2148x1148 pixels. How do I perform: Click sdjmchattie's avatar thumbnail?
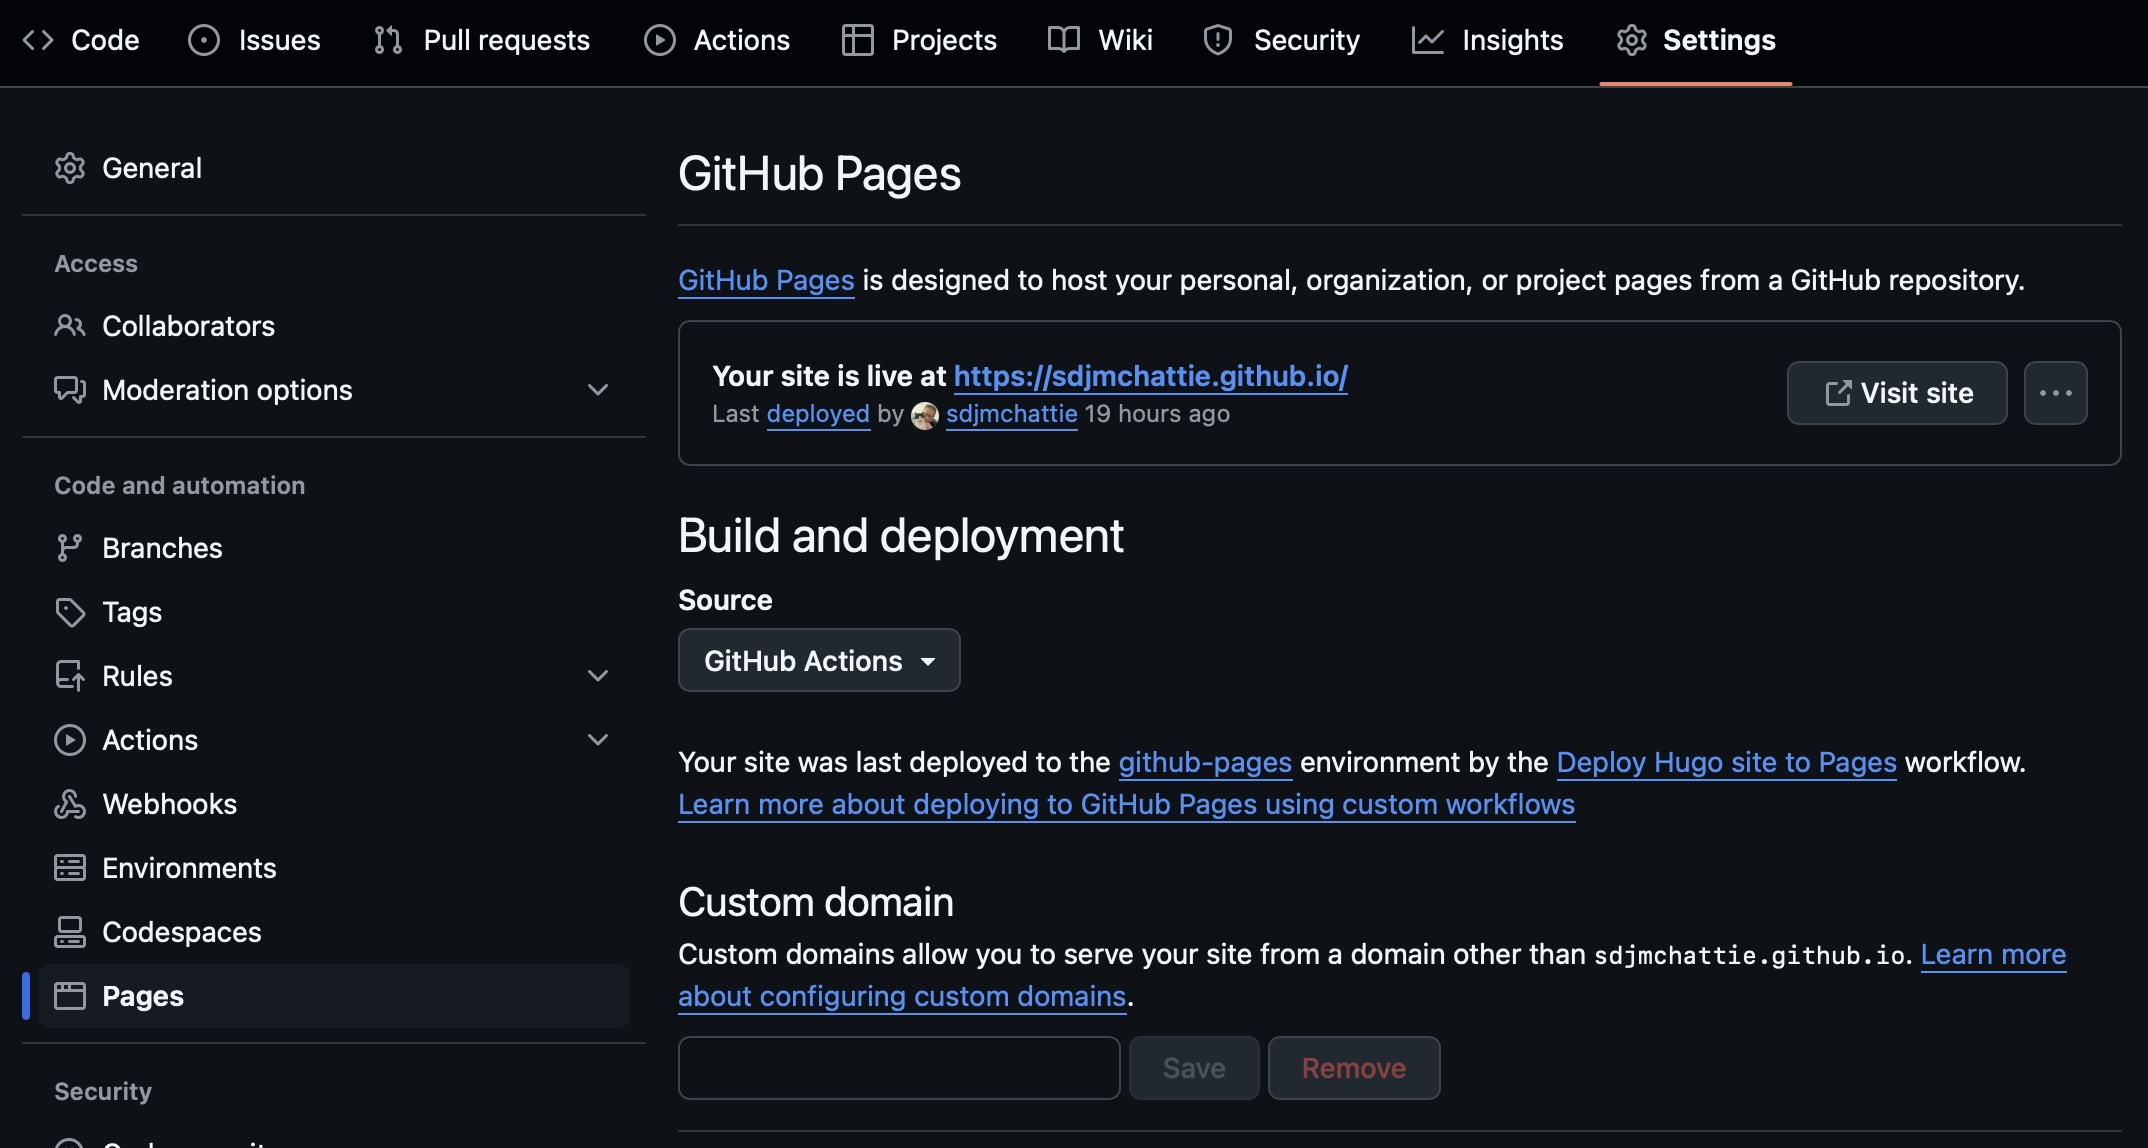coord(925,415)
